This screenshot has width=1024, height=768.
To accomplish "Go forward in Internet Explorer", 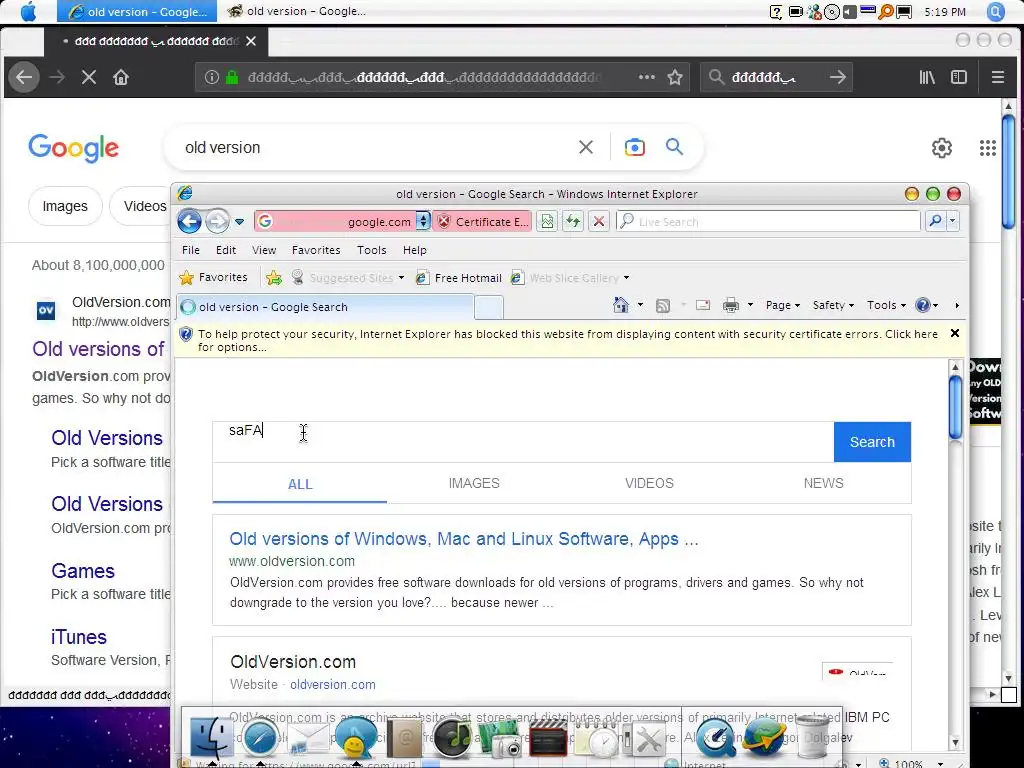I will 217,222.
